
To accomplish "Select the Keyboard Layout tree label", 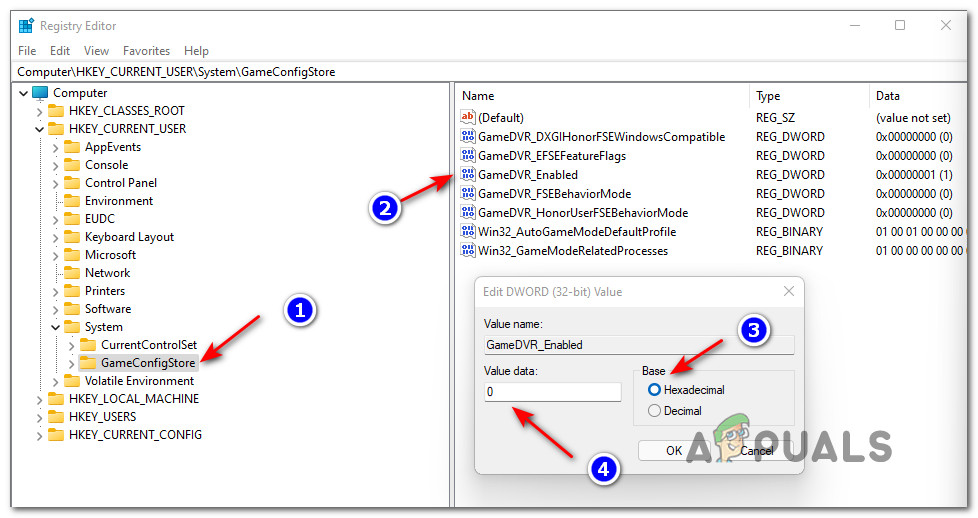I will [129, 237].
